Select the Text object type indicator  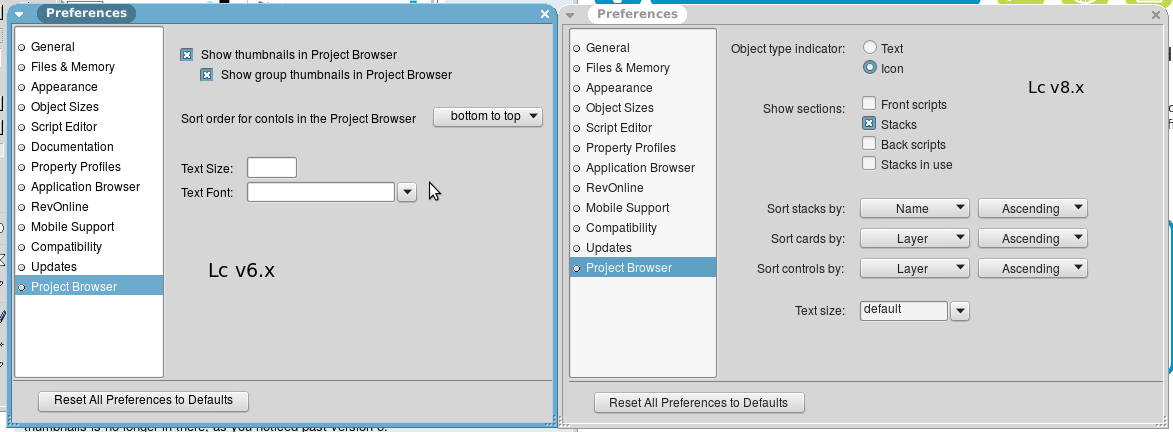pyautogui.click(x=870, y=48)
